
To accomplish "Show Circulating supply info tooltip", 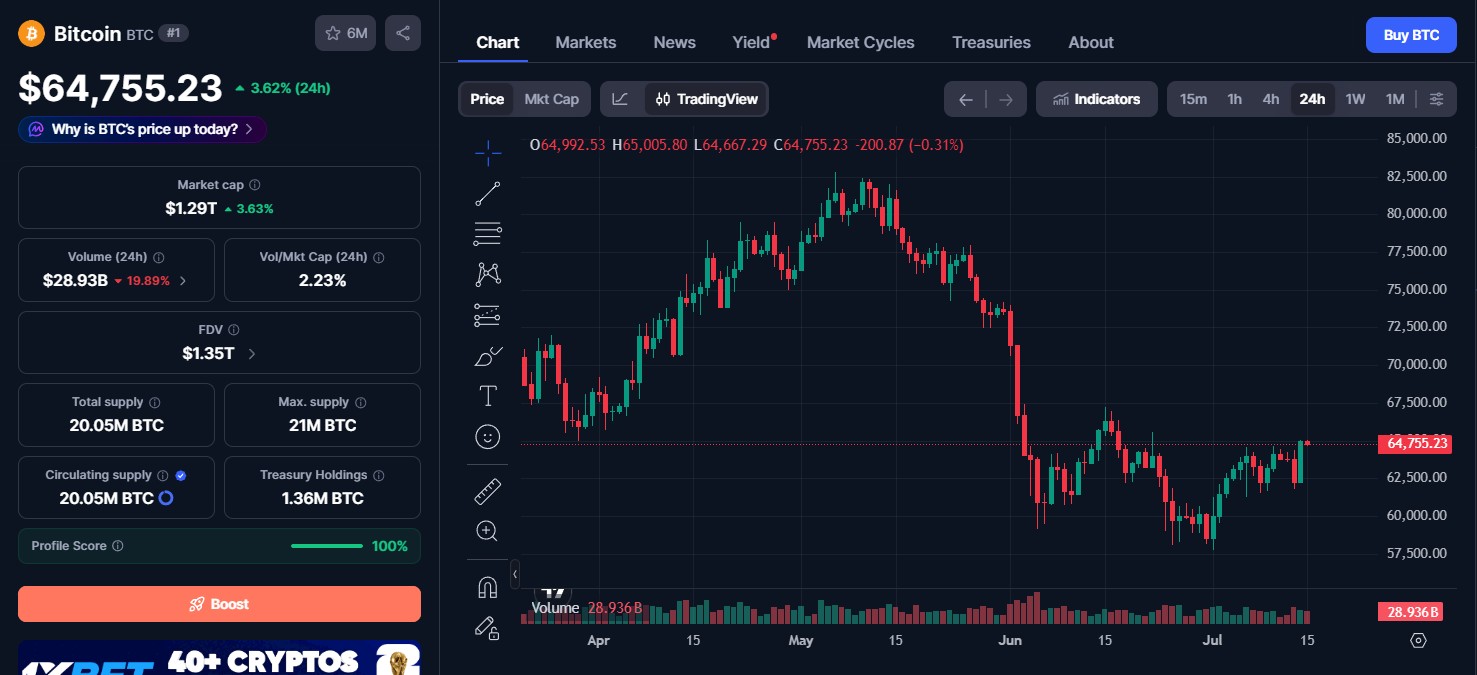I will (x=163, y=475).
